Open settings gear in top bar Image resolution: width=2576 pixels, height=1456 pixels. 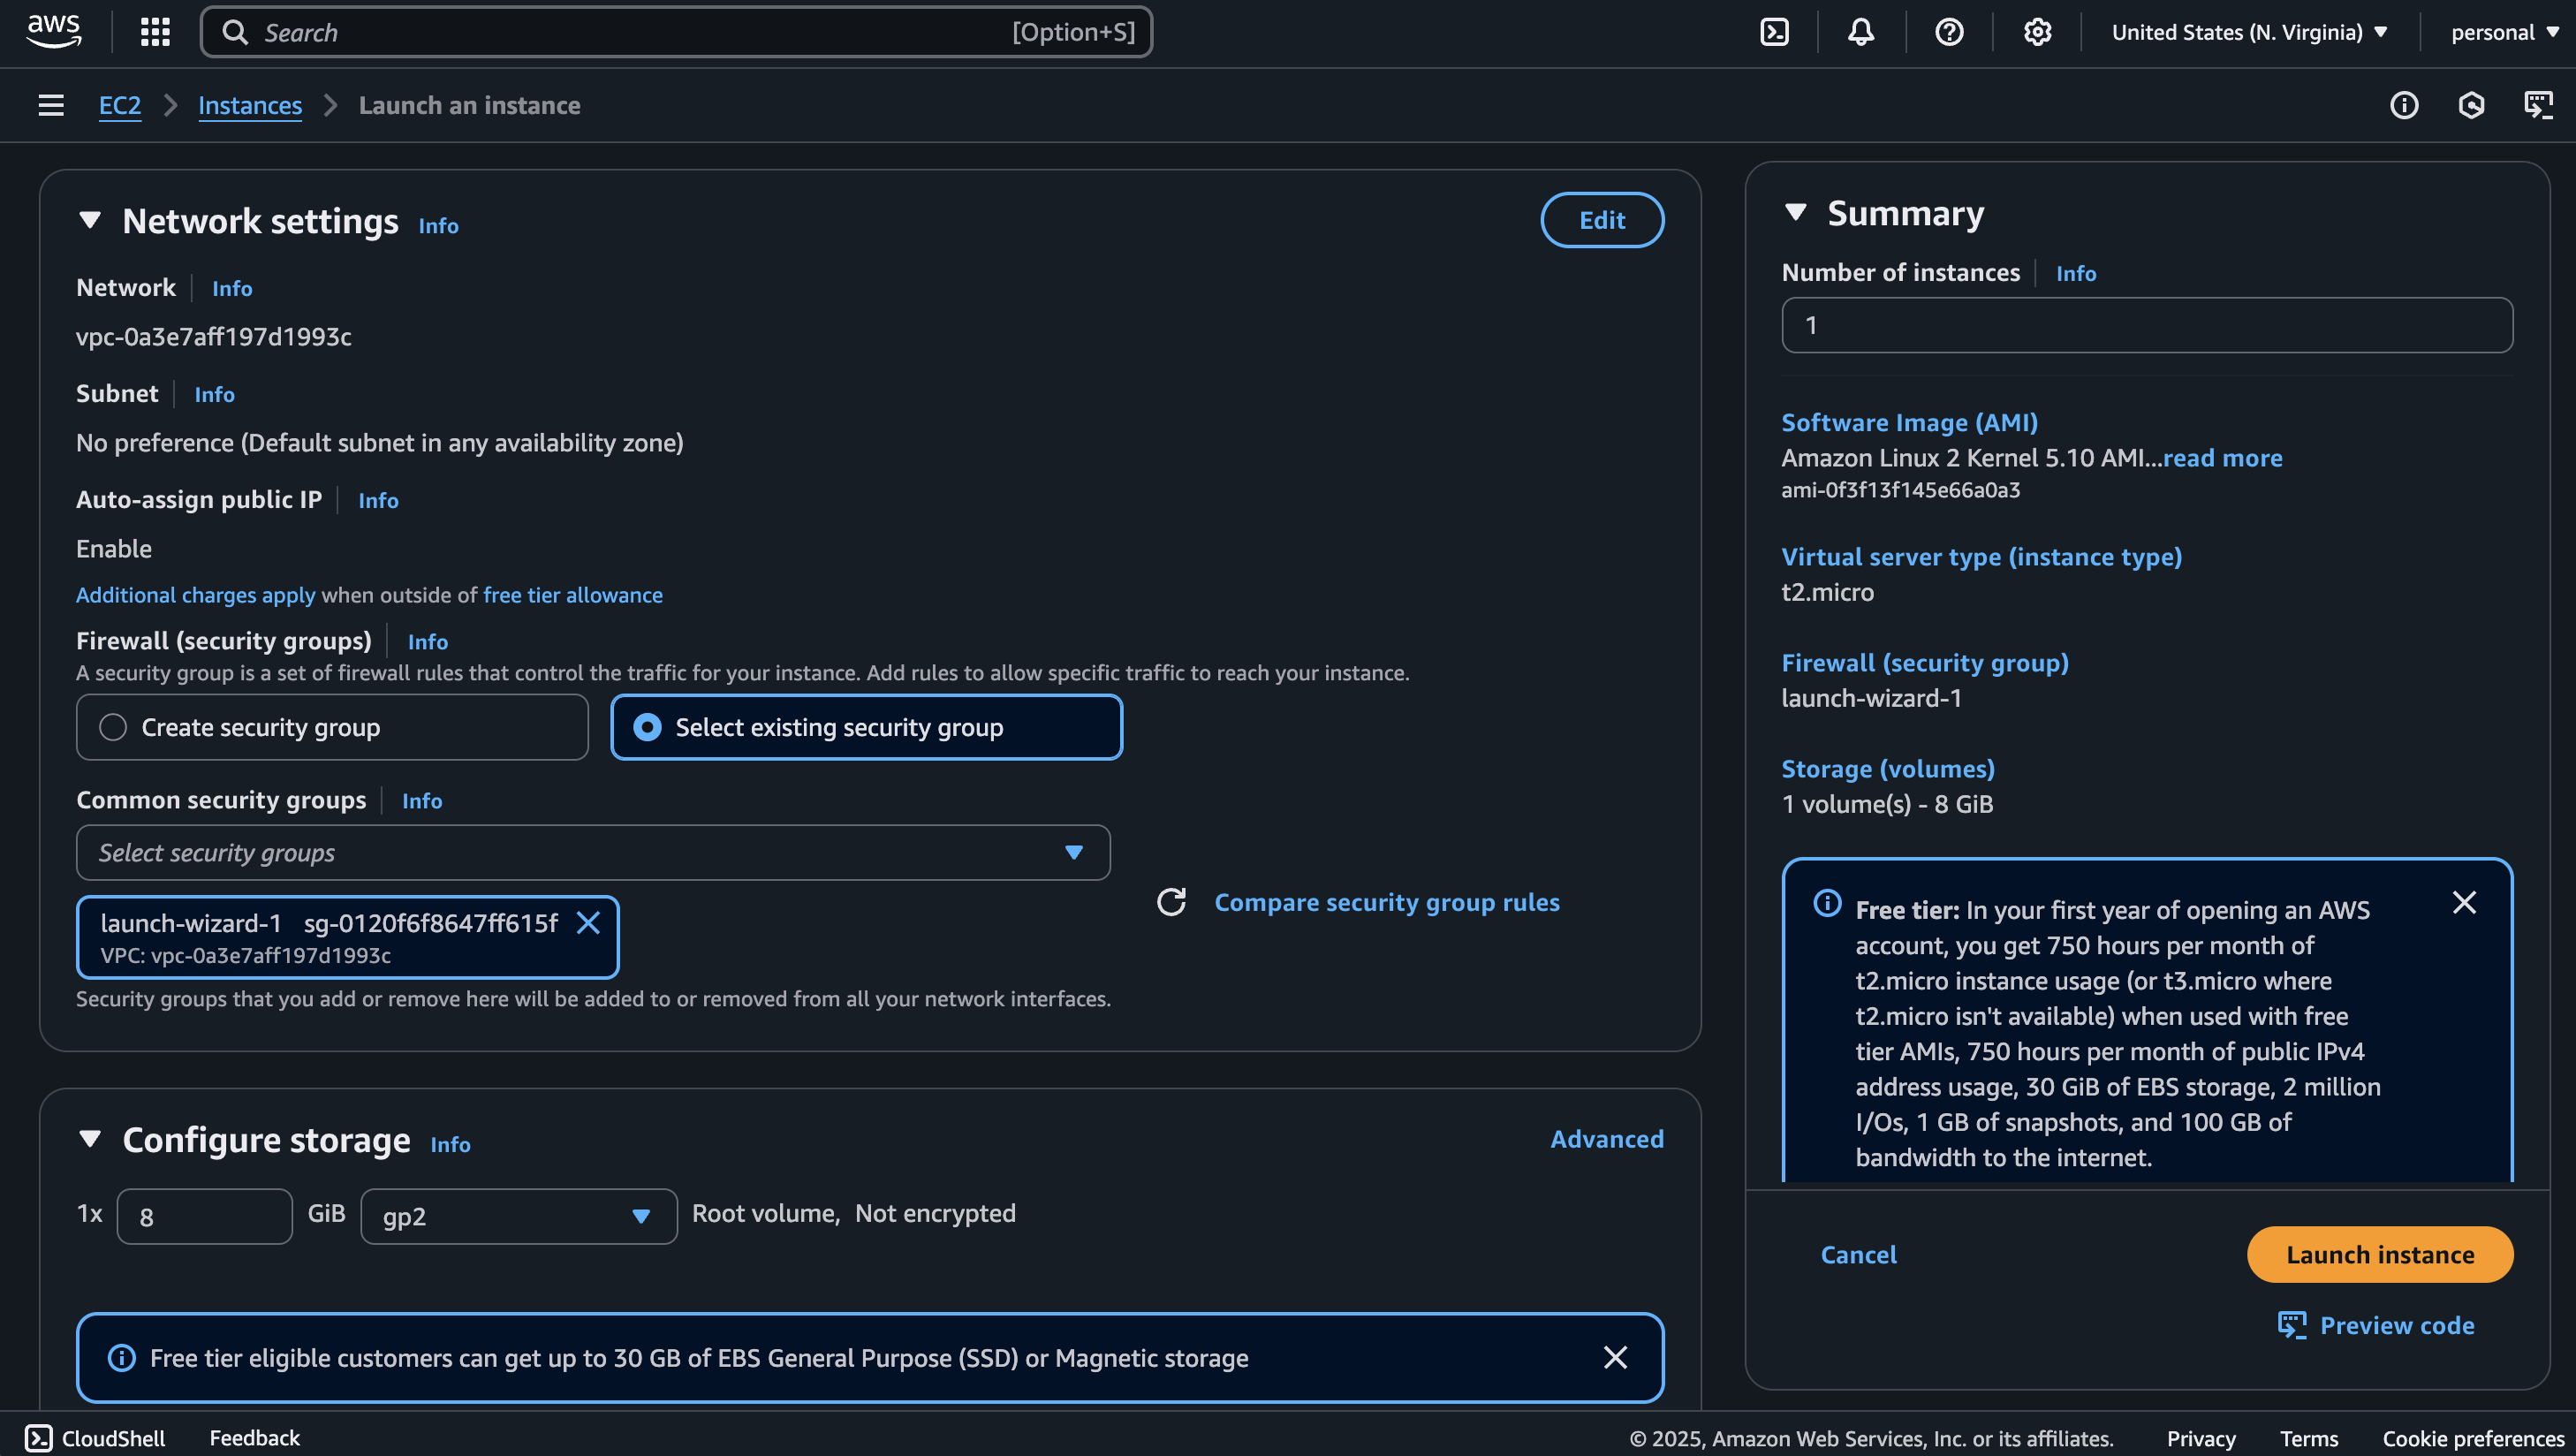pyautogui.click(x=2037, y=32)
